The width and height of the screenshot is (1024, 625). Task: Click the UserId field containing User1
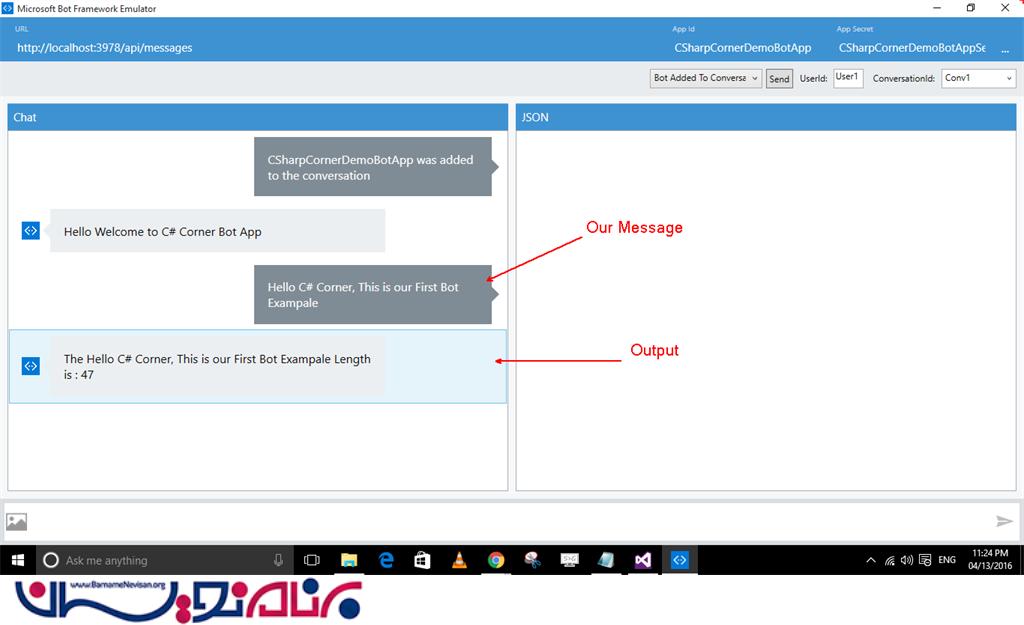[848, 78]
